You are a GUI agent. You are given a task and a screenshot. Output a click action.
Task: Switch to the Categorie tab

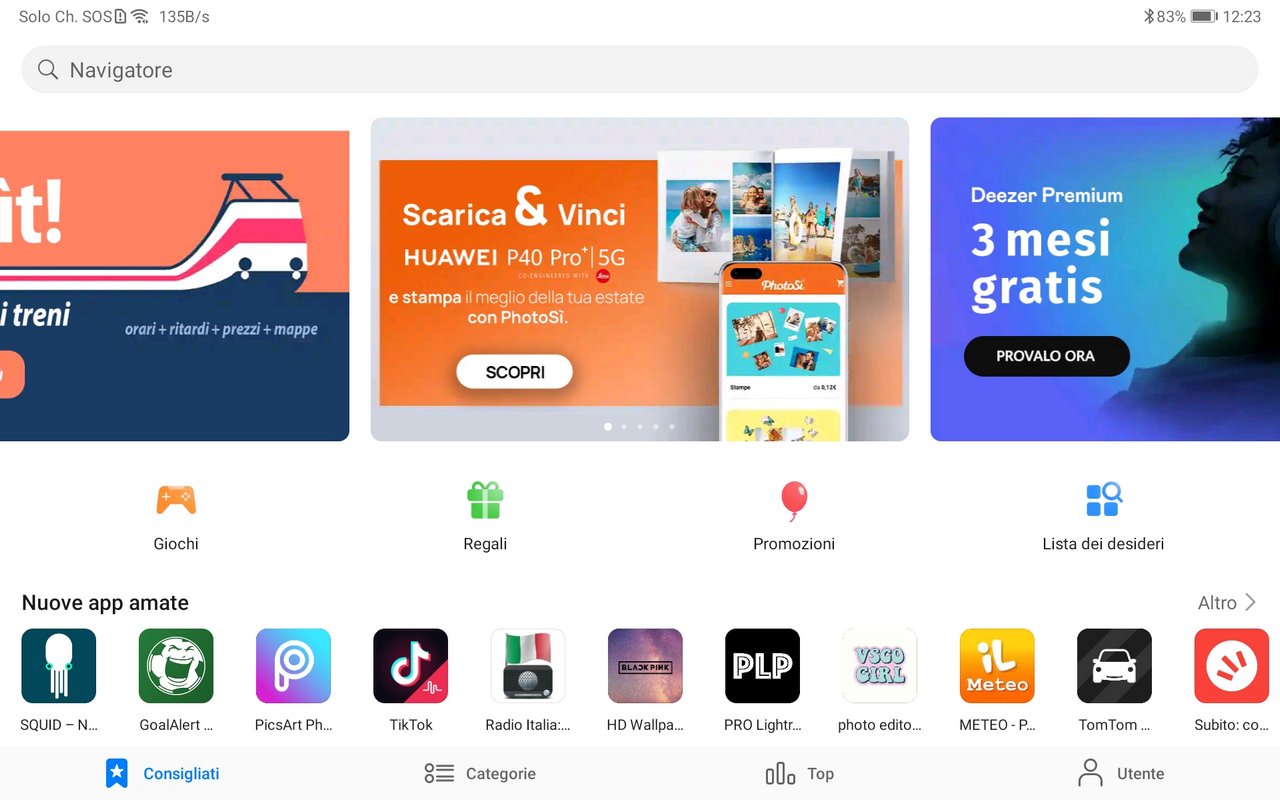(480, 773)
